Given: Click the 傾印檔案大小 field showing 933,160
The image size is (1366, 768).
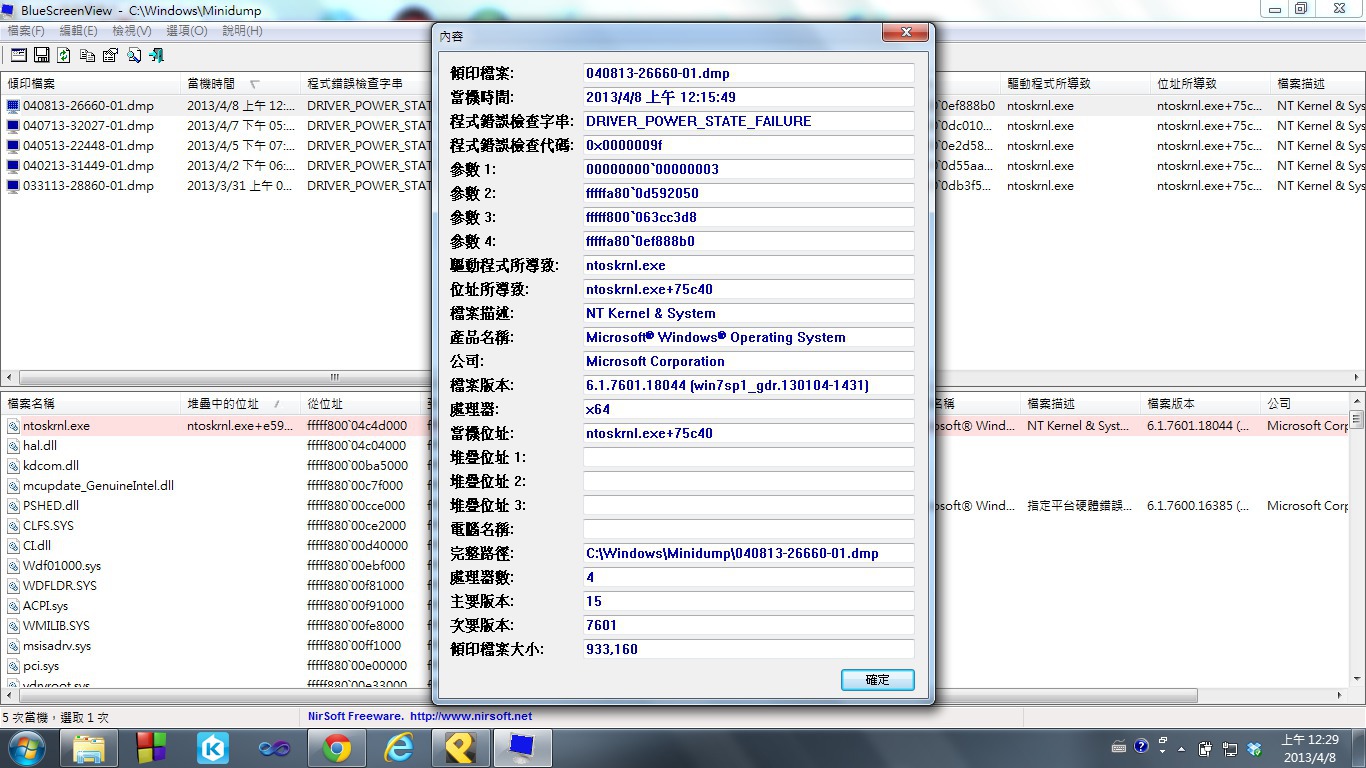Looking at the screenshot, I should click(749, 649).
